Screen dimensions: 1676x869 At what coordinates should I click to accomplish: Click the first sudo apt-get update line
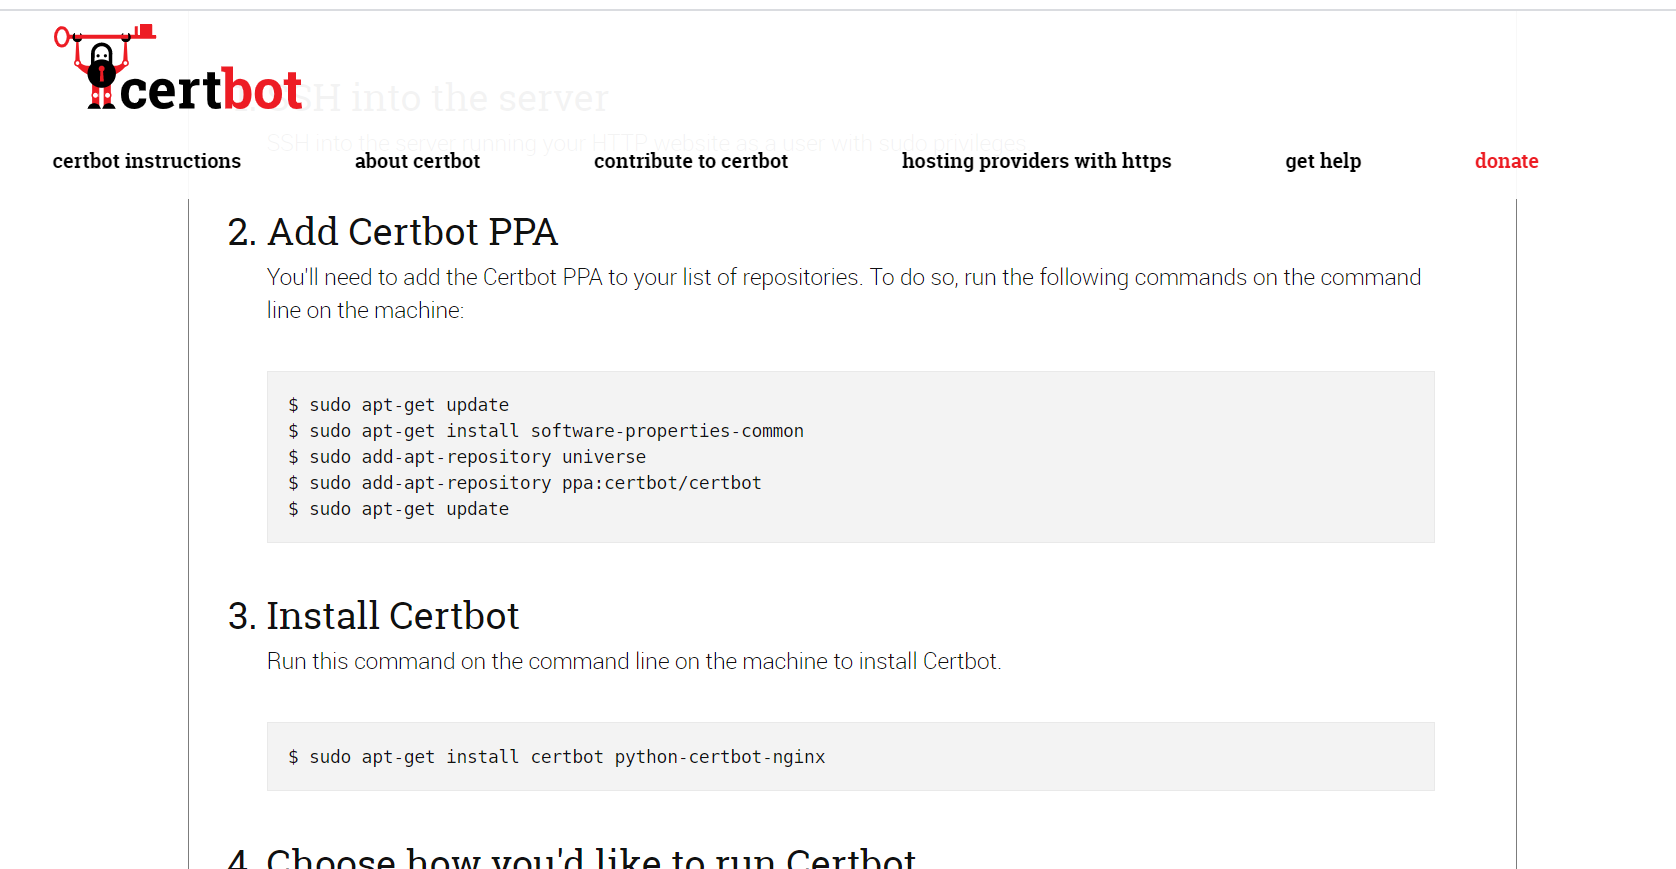pos(399,405)
